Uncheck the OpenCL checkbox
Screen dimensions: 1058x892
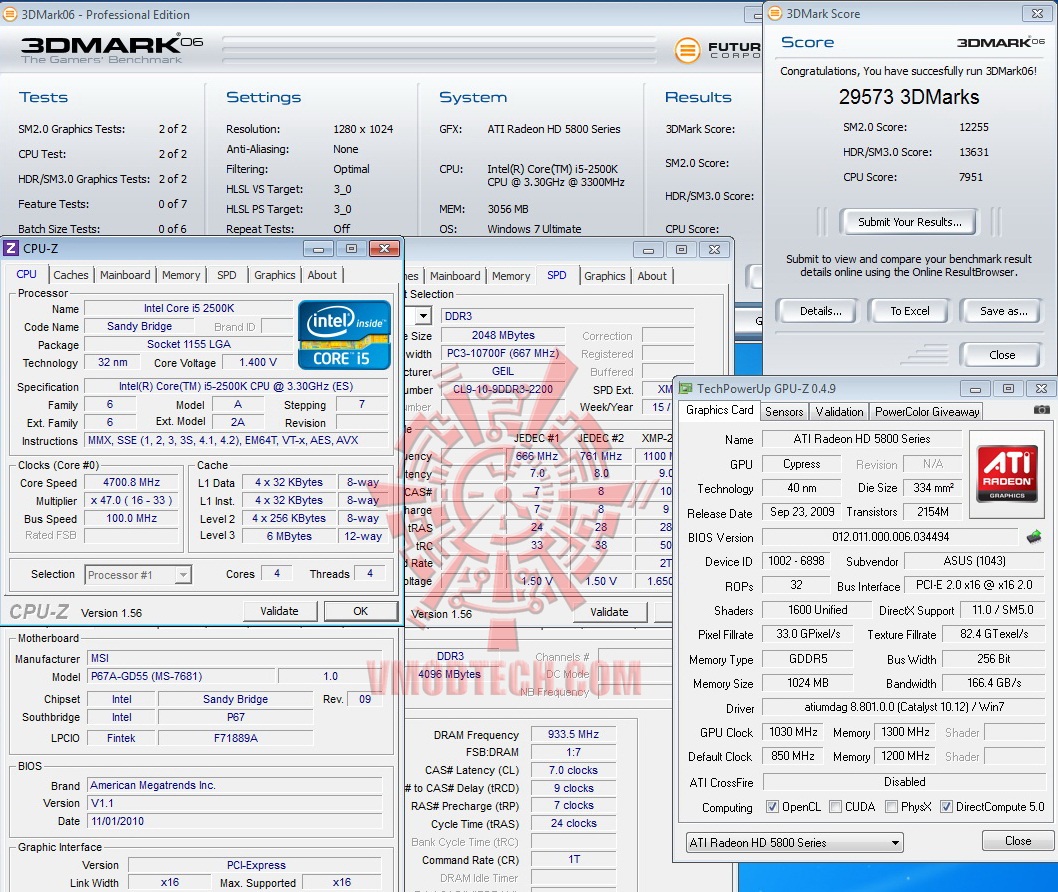pos(772,807)
